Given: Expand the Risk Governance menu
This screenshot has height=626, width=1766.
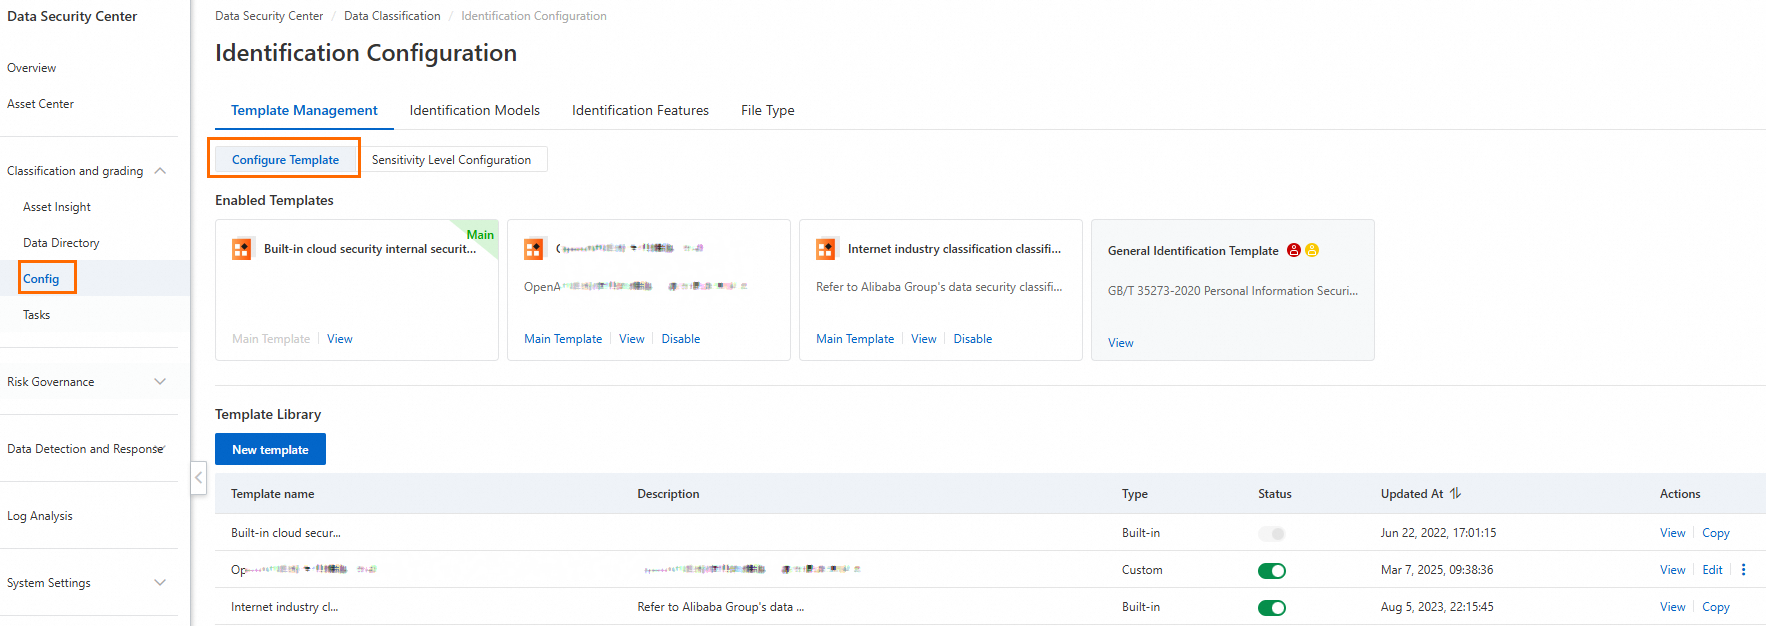Looking at the screenshot, I should tap(160, 382).
